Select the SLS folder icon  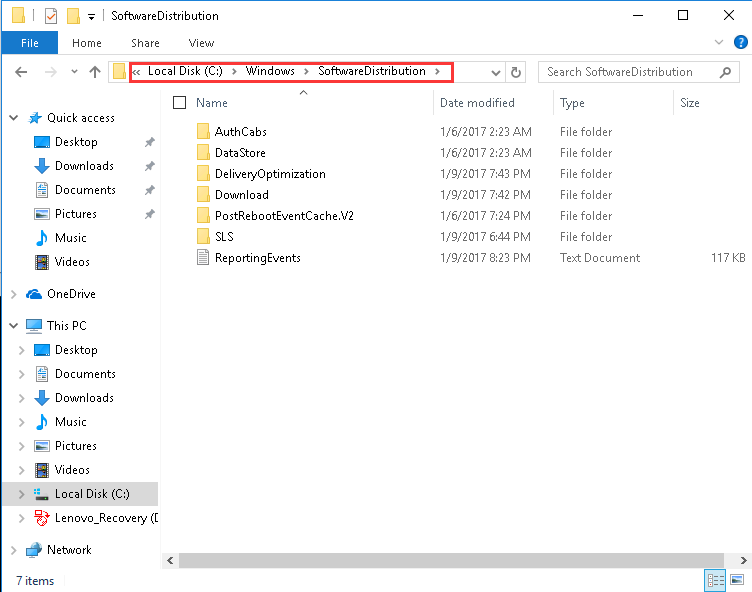tap(203, 237)
